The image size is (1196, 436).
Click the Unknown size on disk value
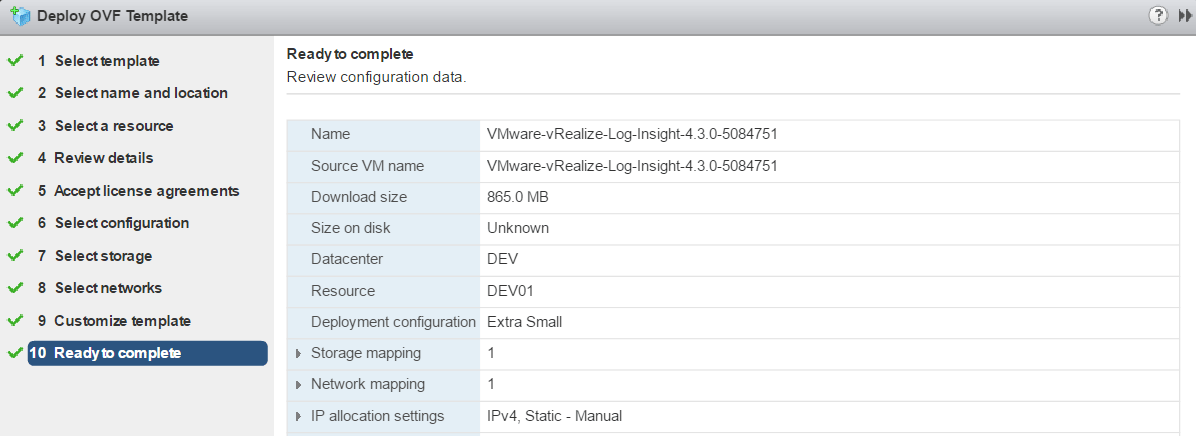(518, 228)
